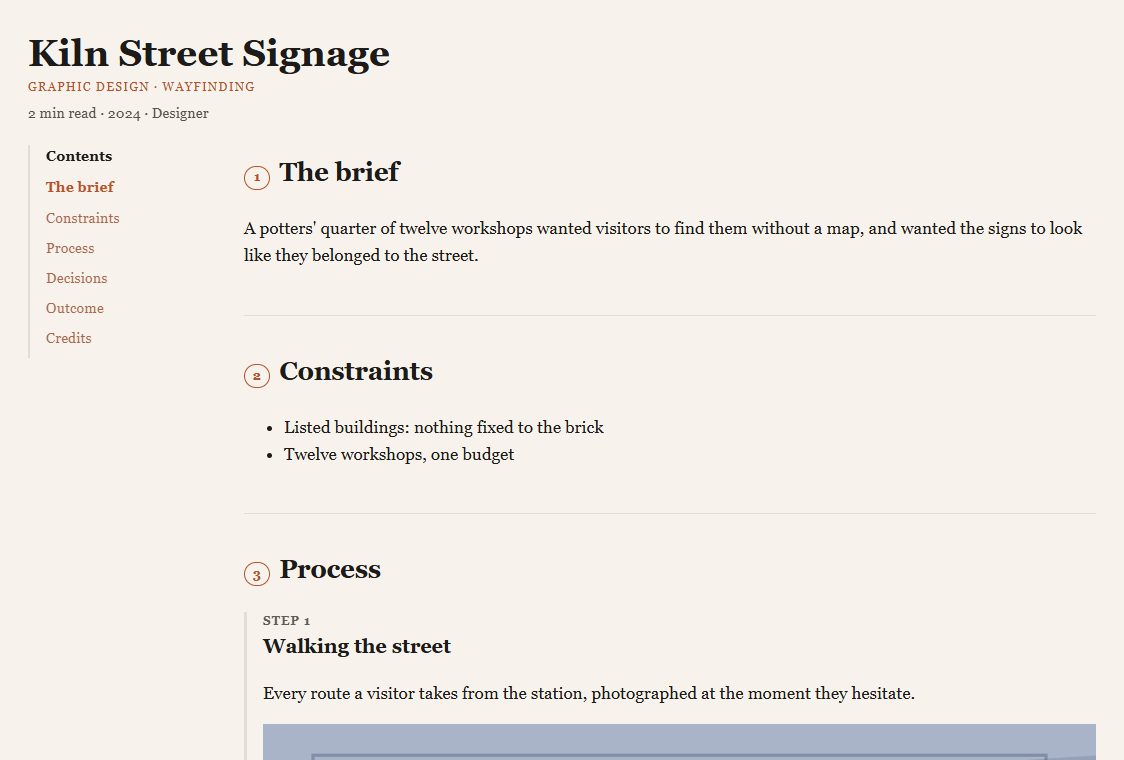1124x760 pixels.
Task: Select Process in the Contents list
Action: pos(70,248)
